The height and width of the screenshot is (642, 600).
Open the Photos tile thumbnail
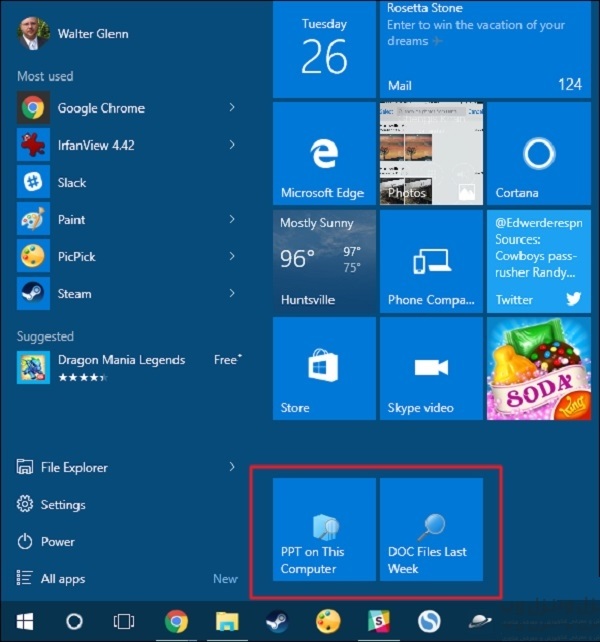(x=431, y=153)
